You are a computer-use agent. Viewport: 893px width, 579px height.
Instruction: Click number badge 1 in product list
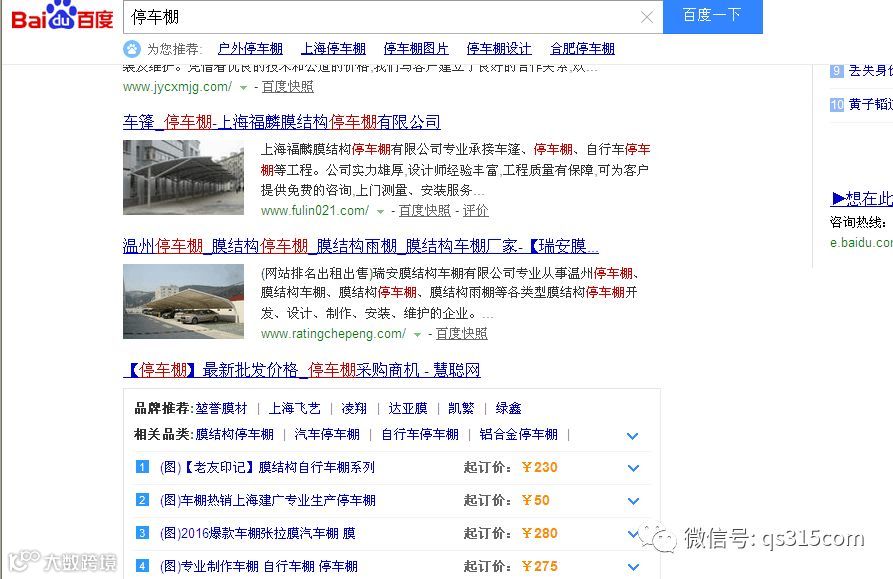(x=142, y=467)
